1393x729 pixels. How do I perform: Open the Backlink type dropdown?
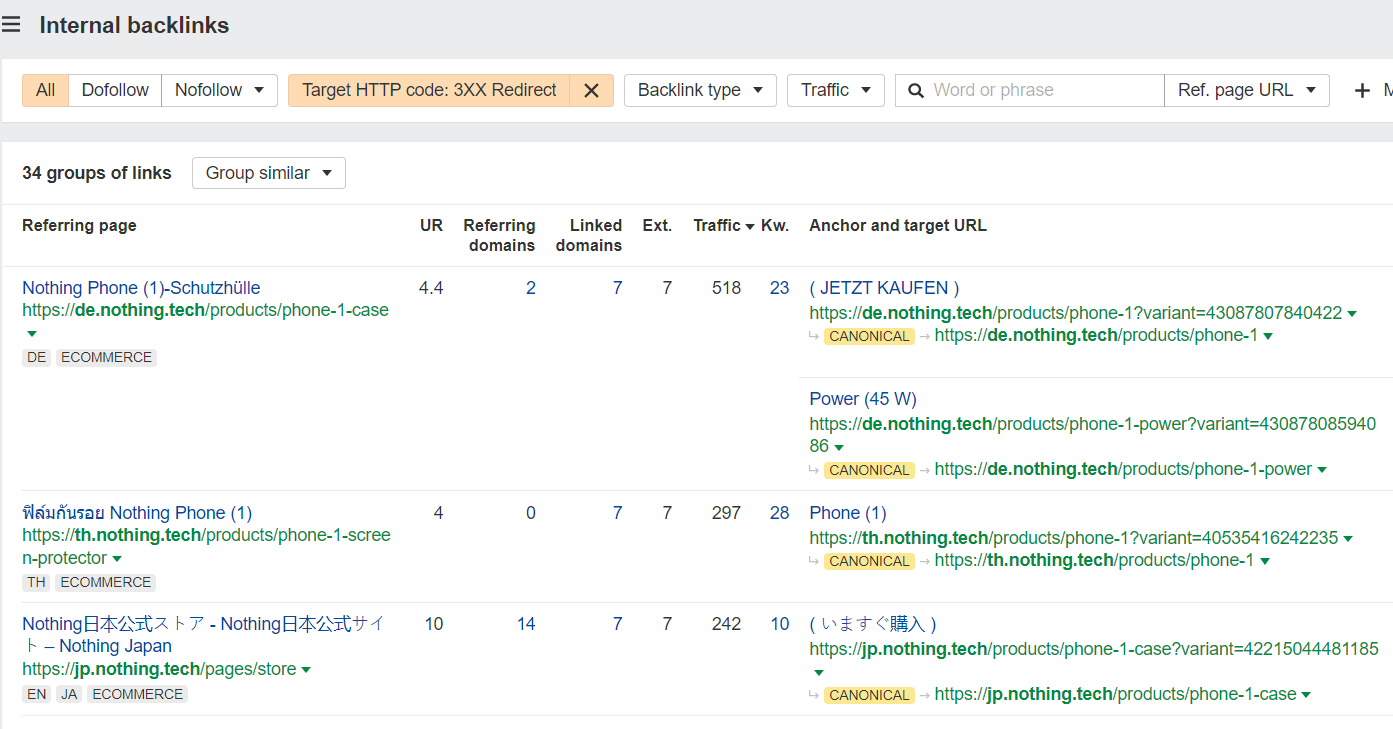point(700,90)
